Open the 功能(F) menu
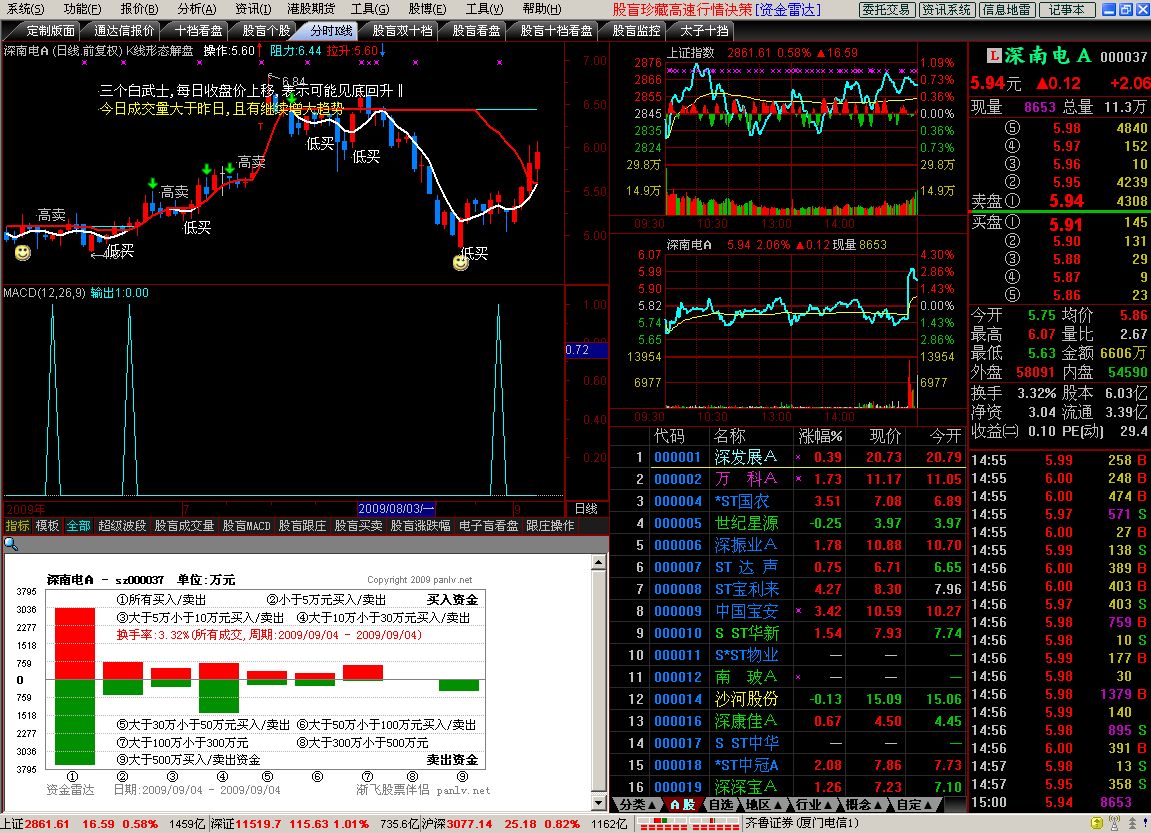The width and height of the screenshot is (1151, 833). [x=82, y=9]
